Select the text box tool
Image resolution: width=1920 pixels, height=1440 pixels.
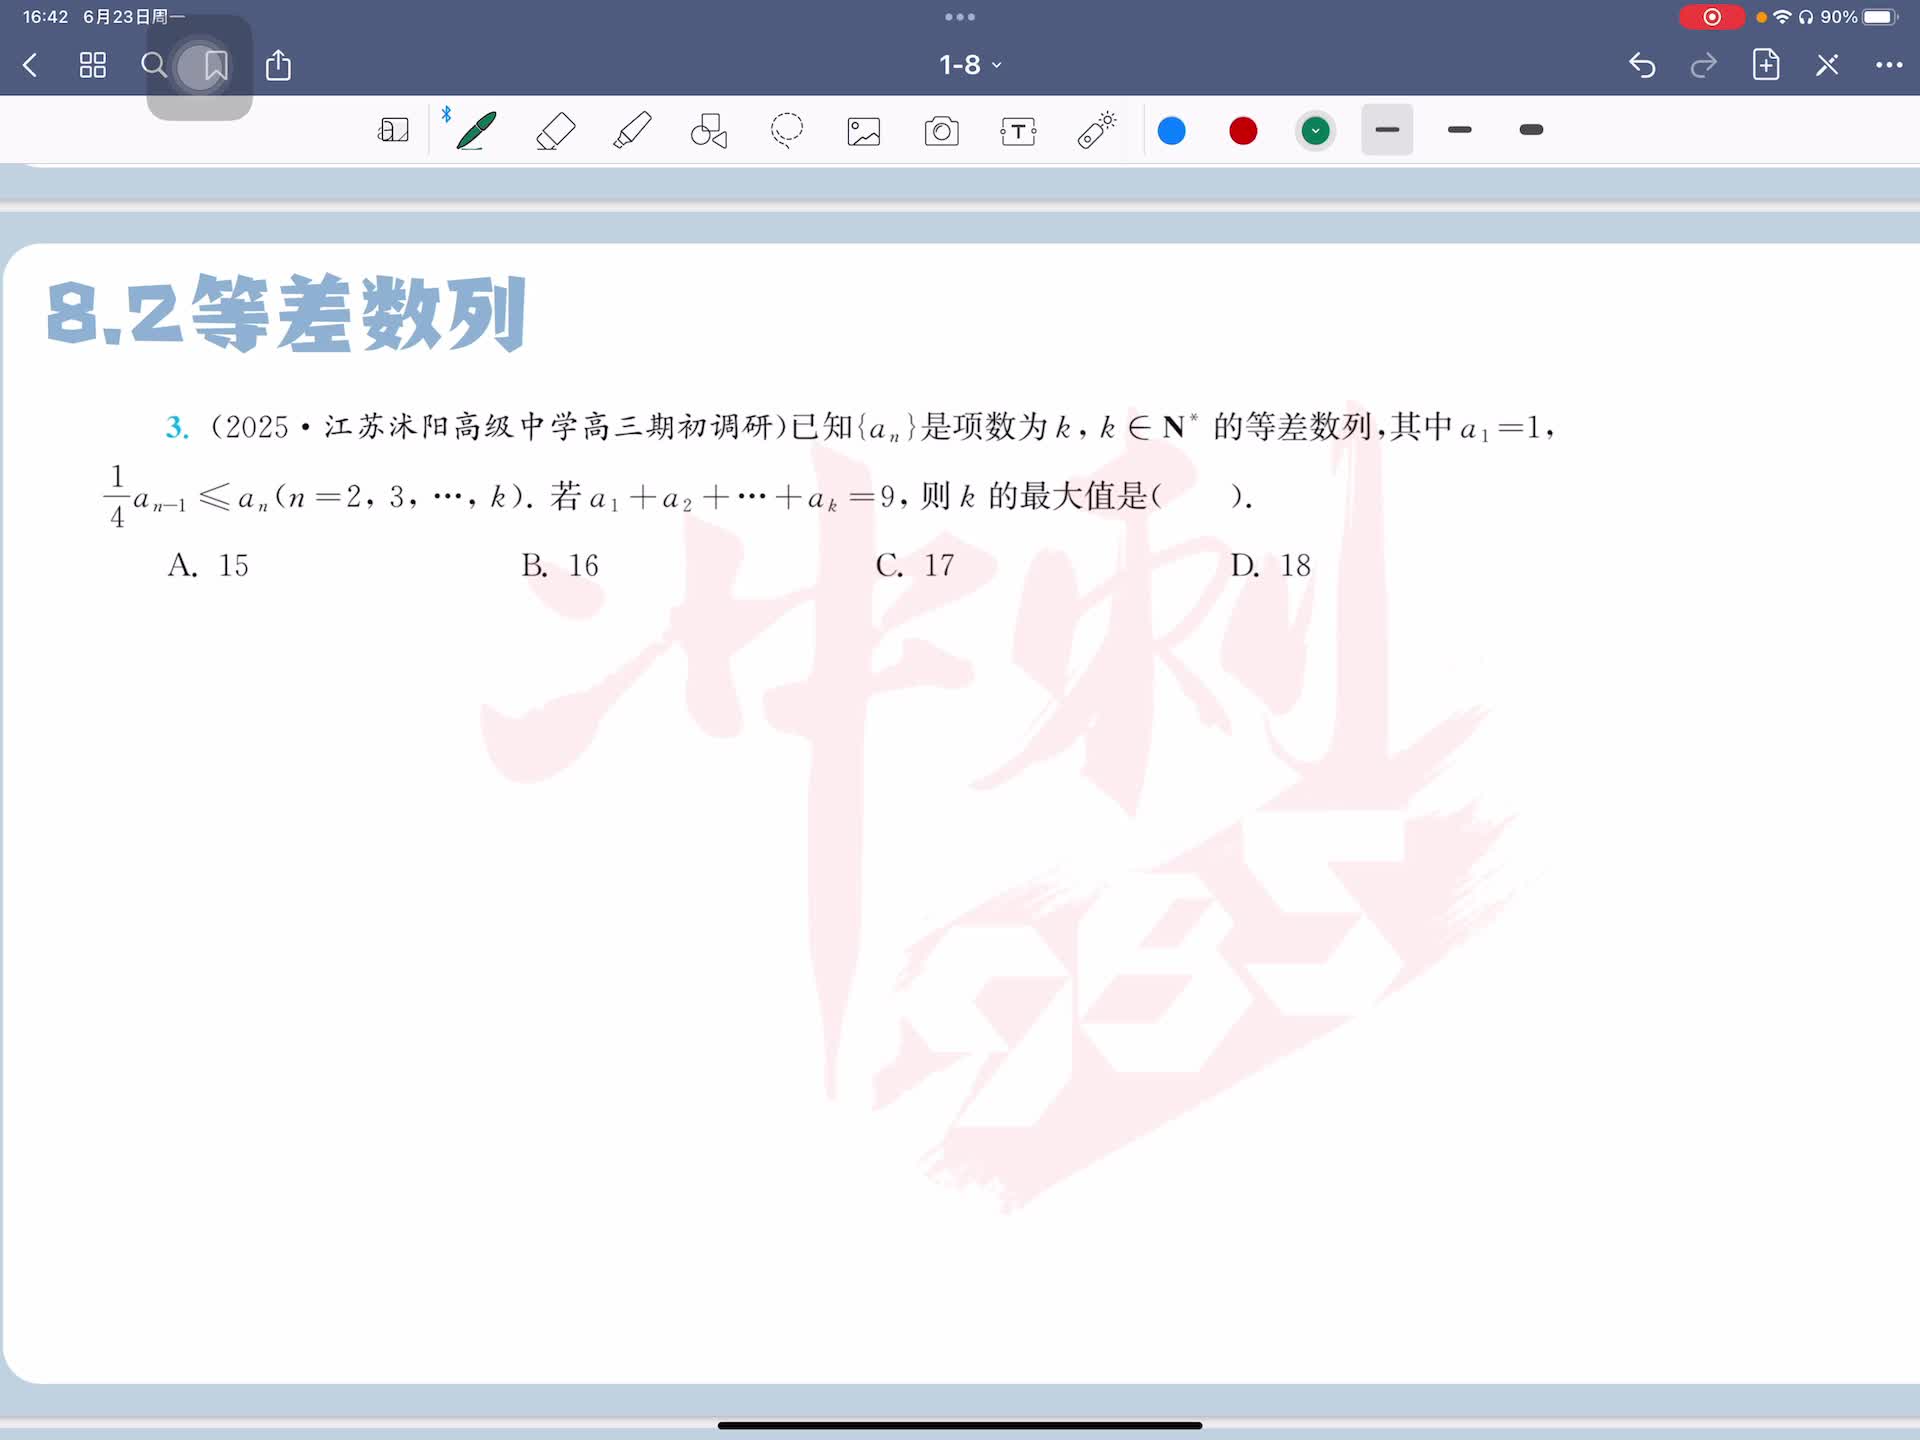[1018, 131]
